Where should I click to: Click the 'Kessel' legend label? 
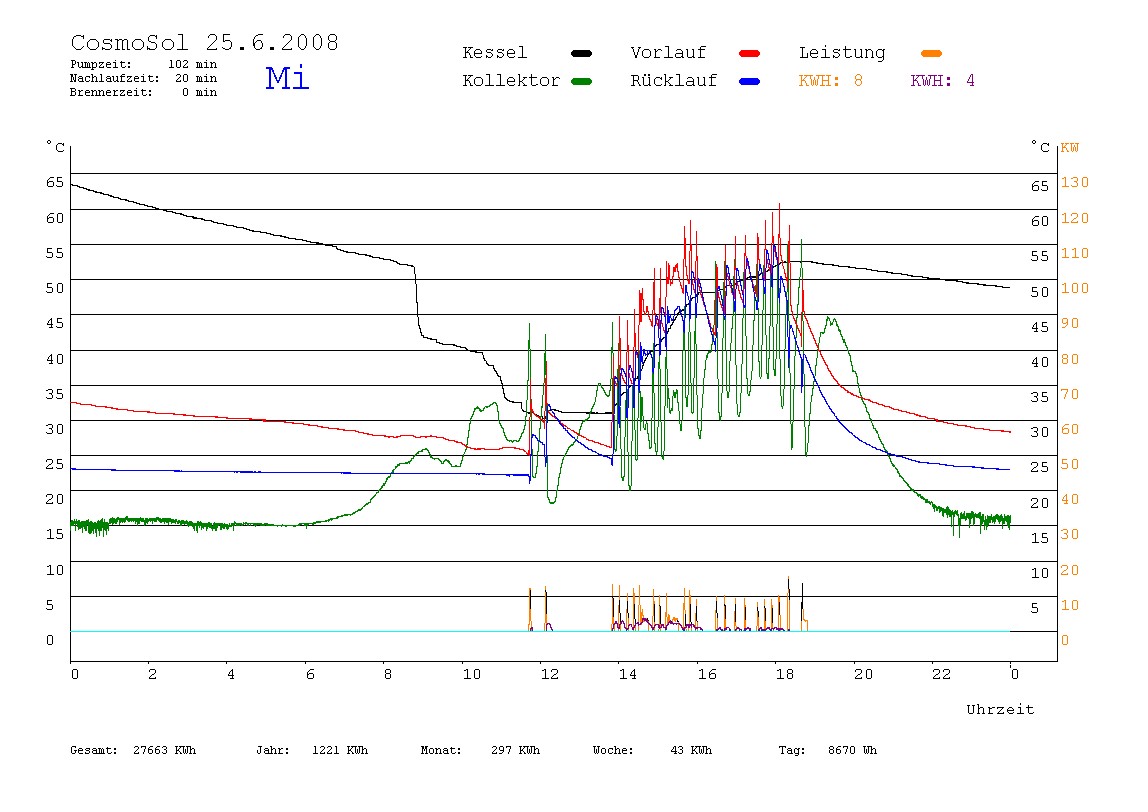click(494, 53)
